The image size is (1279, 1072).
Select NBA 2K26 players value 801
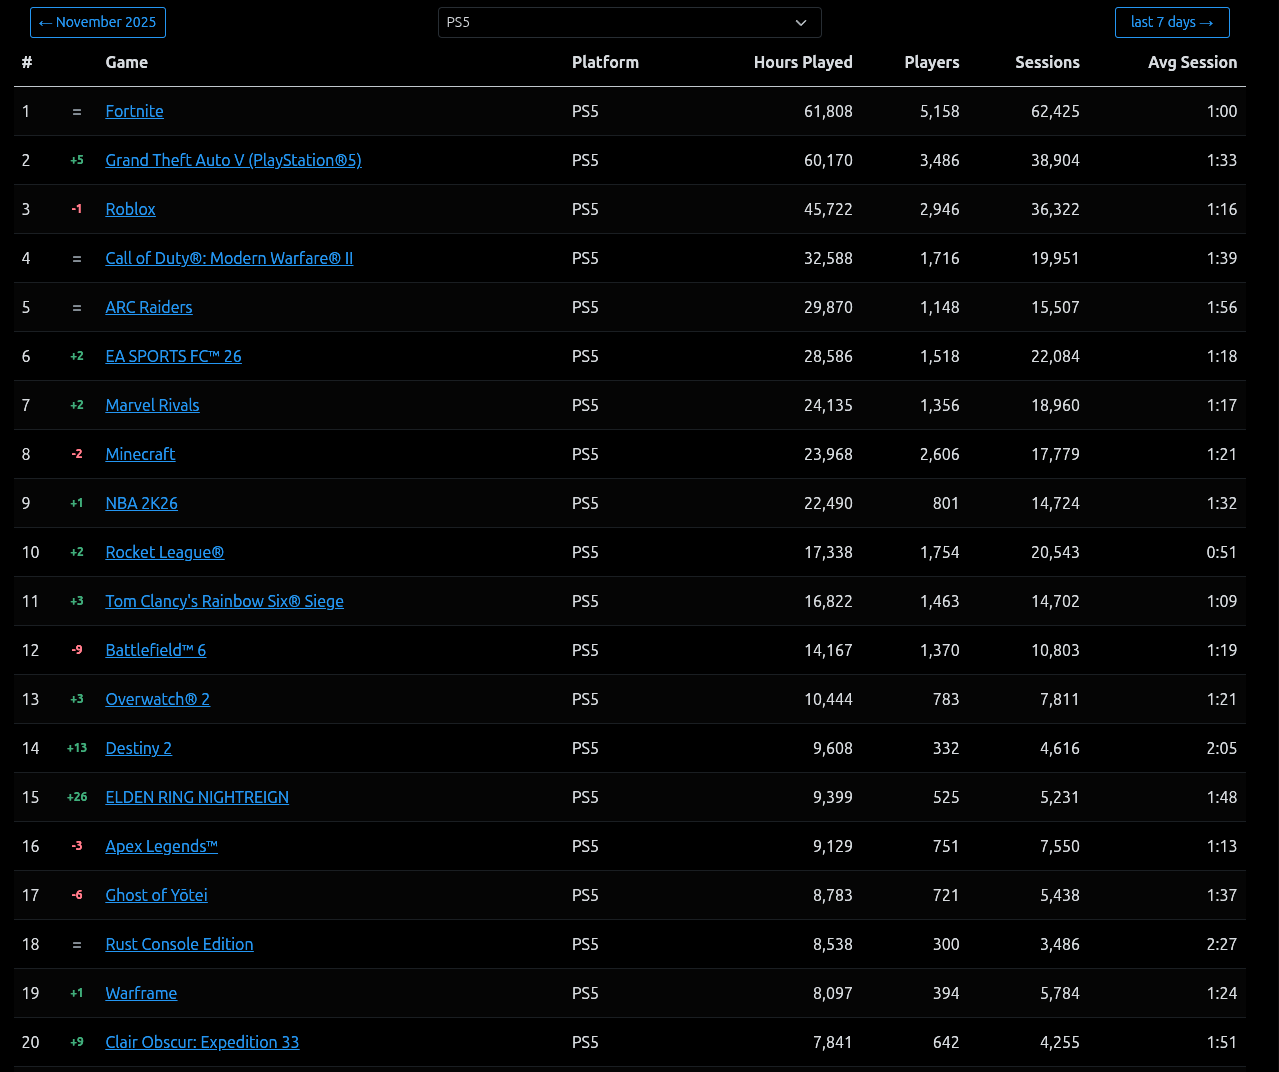(x=946, y=503)
